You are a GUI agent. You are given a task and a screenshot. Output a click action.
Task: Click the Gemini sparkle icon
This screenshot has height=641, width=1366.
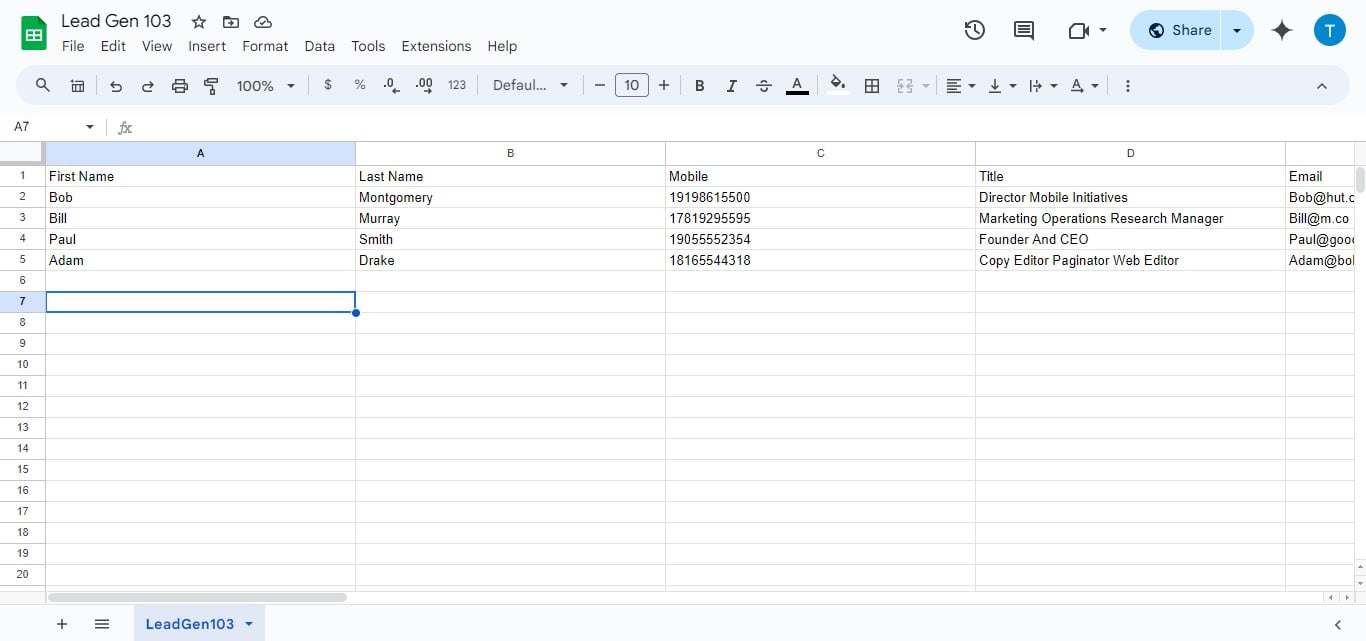pyautogui.click(x=1282, y=30)
